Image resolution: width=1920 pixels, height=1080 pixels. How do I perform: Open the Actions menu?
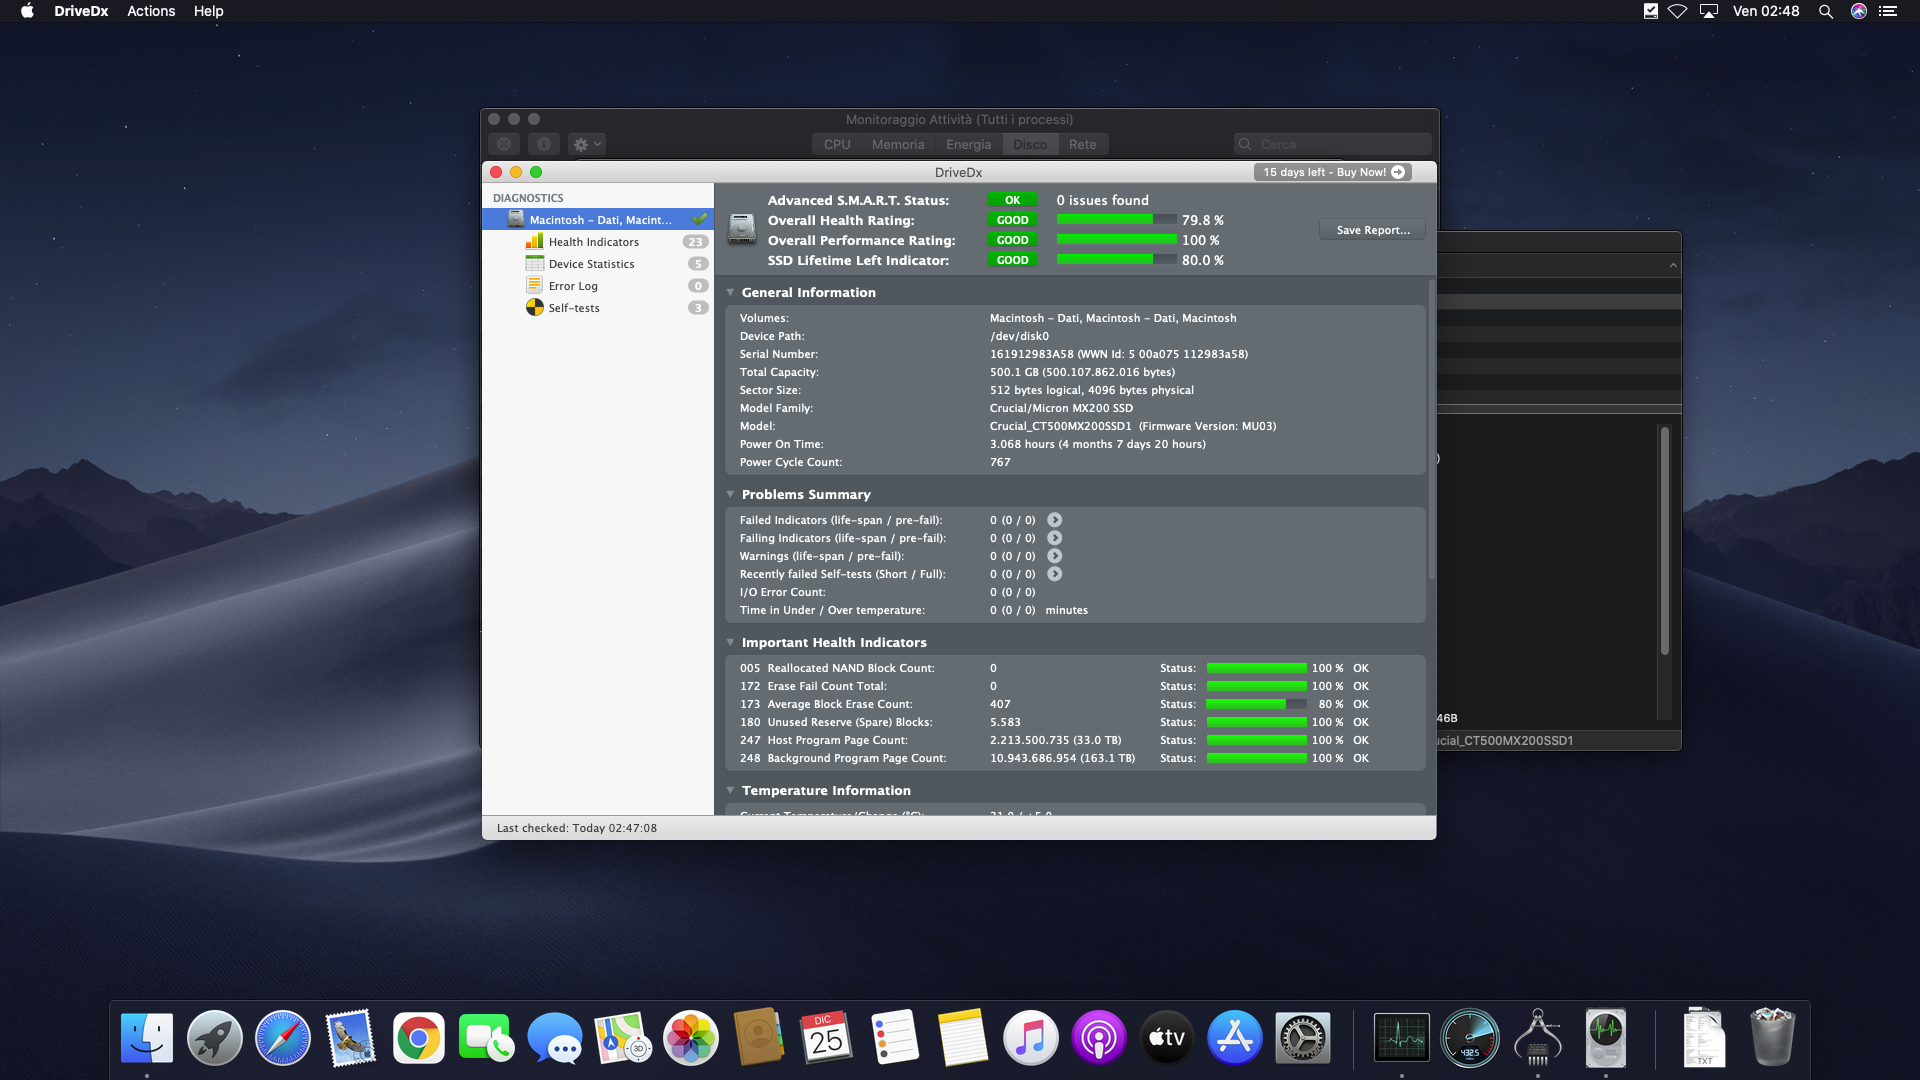click(x=151, y=11)
